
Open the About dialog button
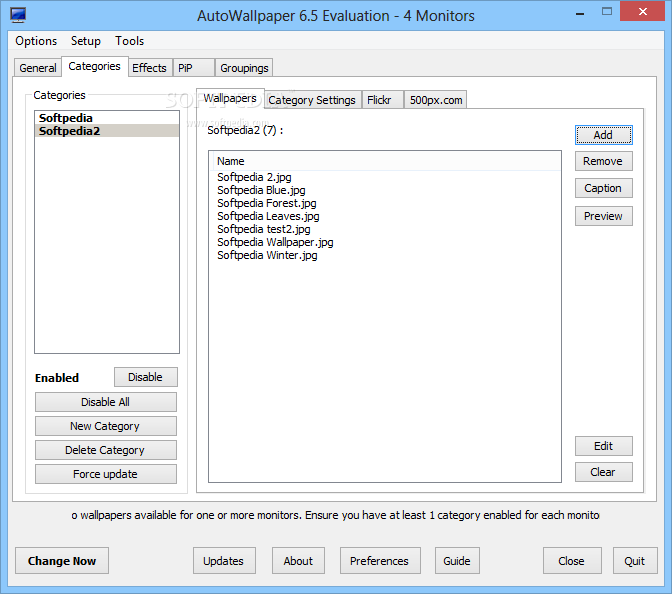[298, 561]
